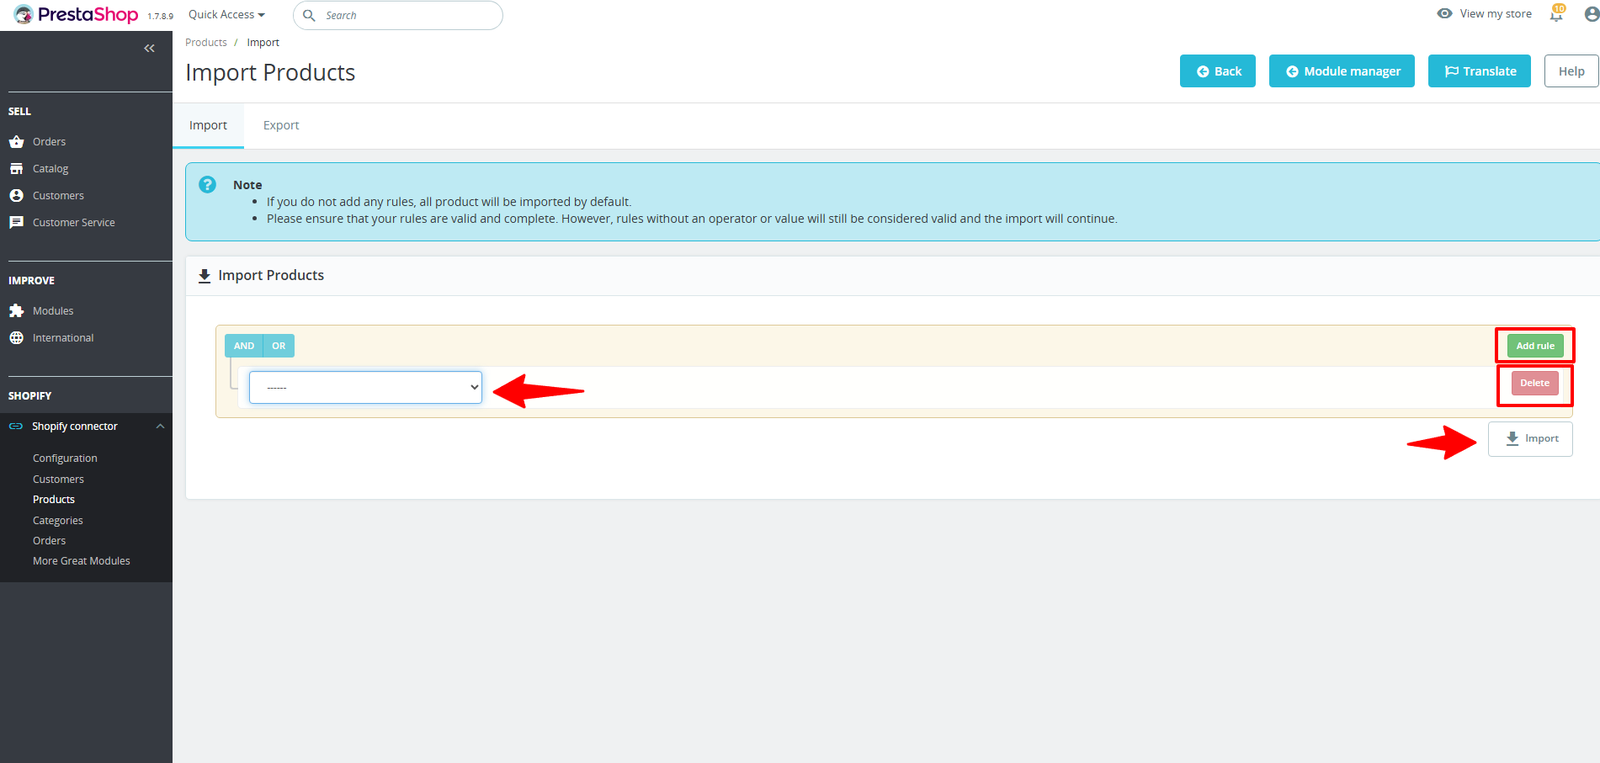Image resolution: width=1600 pixels, height=763 pixels.
Task: Click the green Add rule button
Action: coord(1535,346)
